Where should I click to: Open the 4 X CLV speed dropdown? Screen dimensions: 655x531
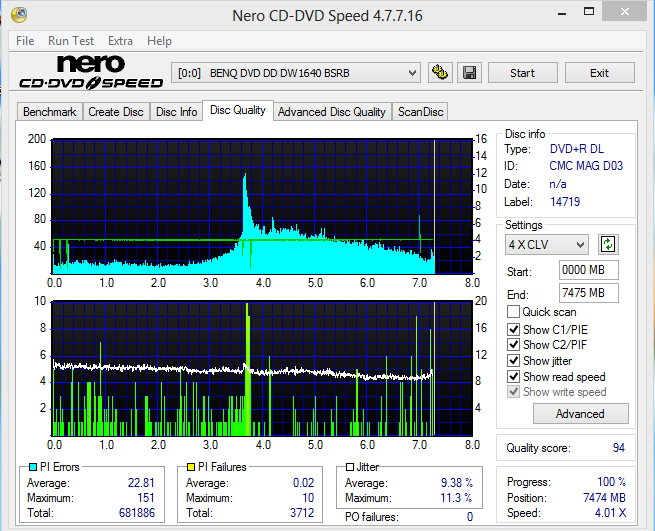click(x=547, y=244)
